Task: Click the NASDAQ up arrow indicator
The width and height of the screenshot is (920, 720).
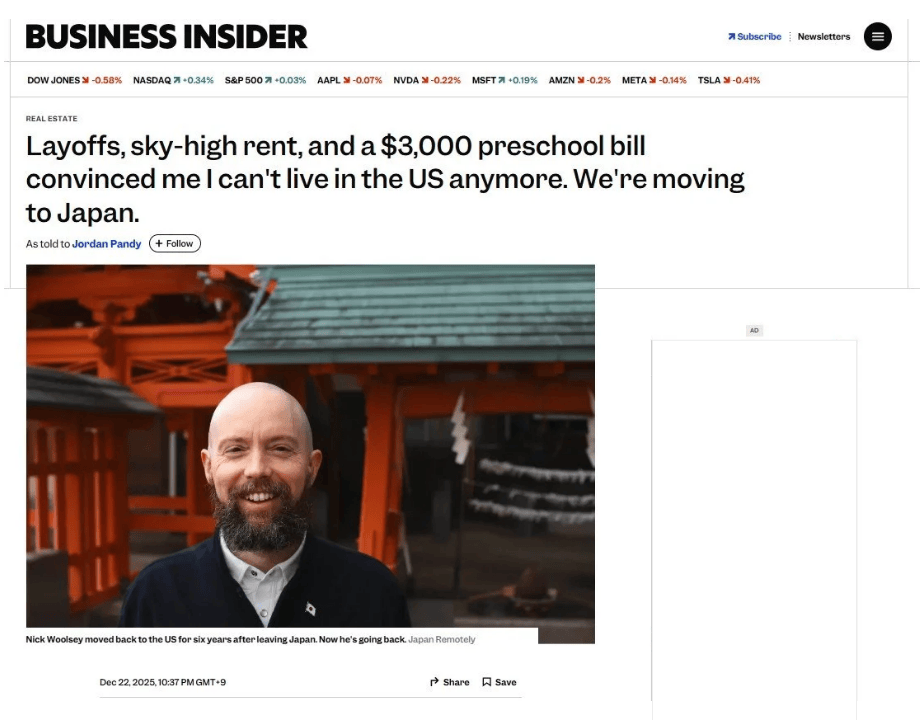Action: coord(177,80)
